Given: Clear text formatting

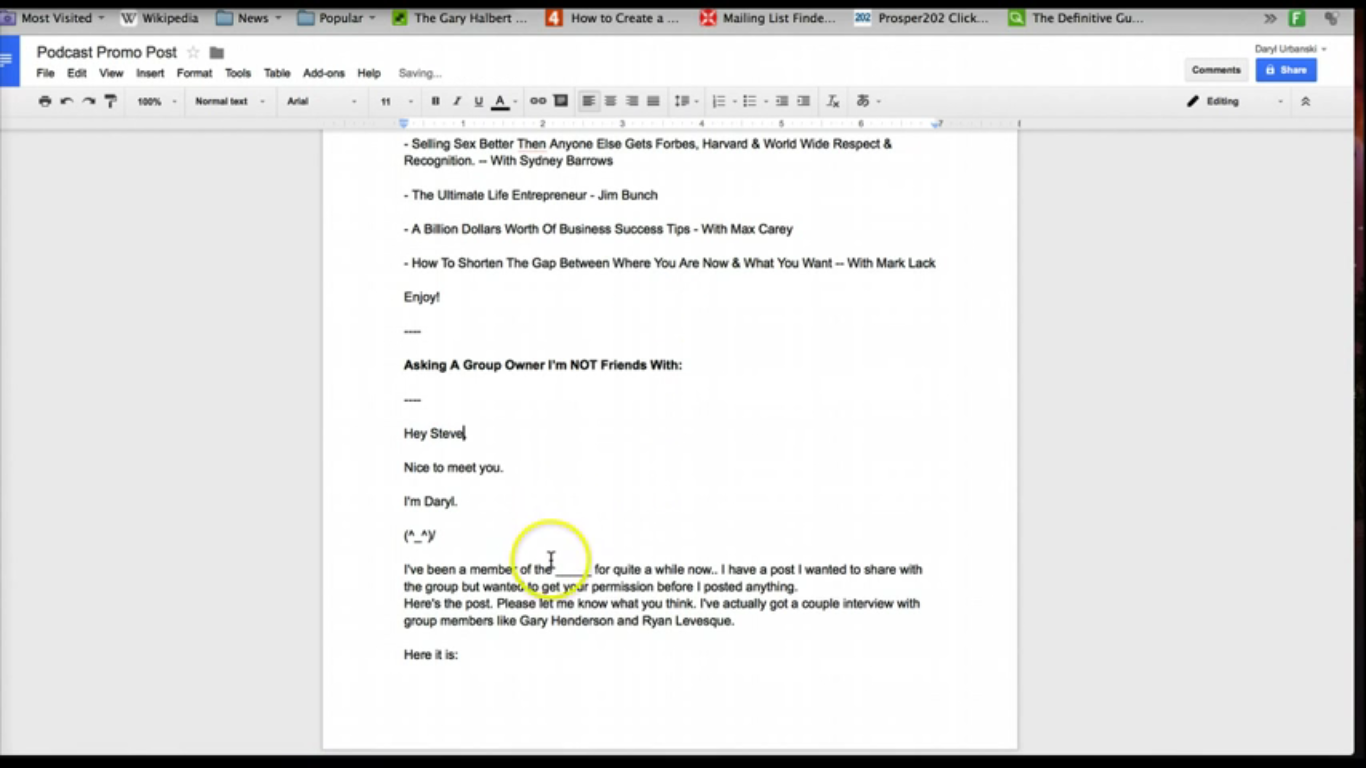Looking at the screenshot, I should coord(833,101).
